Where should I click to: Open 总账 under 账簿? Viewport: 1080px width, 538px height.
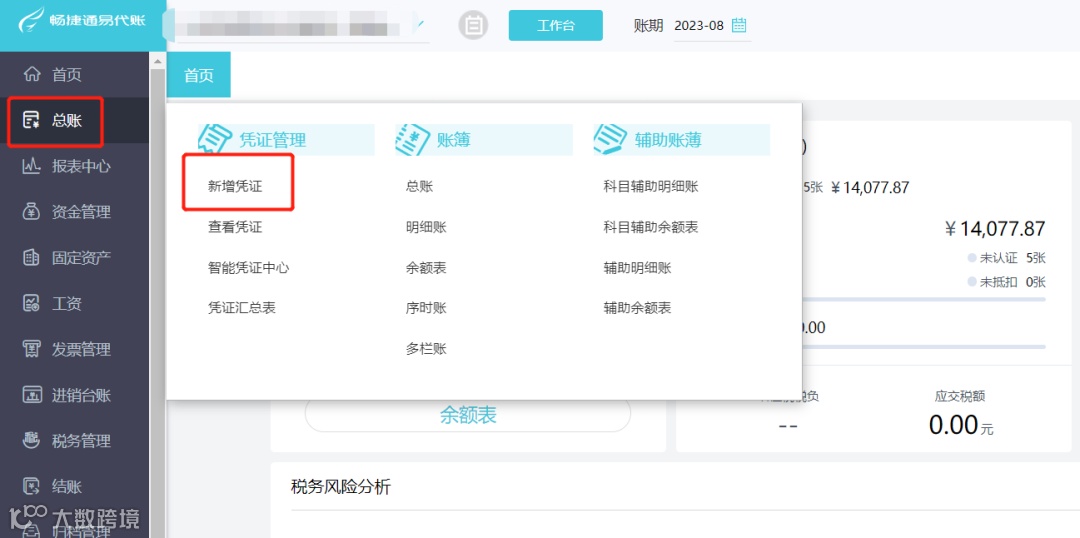click(419, 186)
